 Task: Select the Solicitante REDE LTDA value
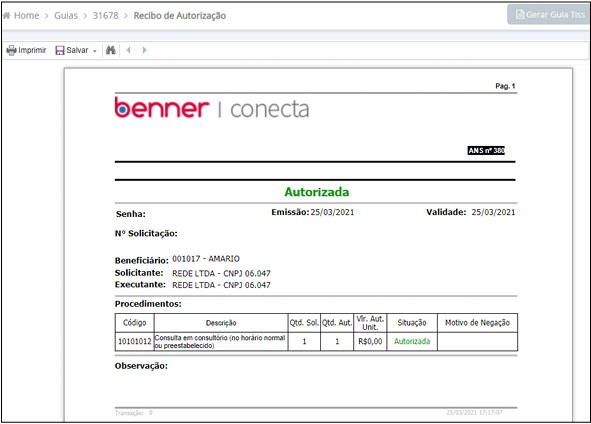222,273
